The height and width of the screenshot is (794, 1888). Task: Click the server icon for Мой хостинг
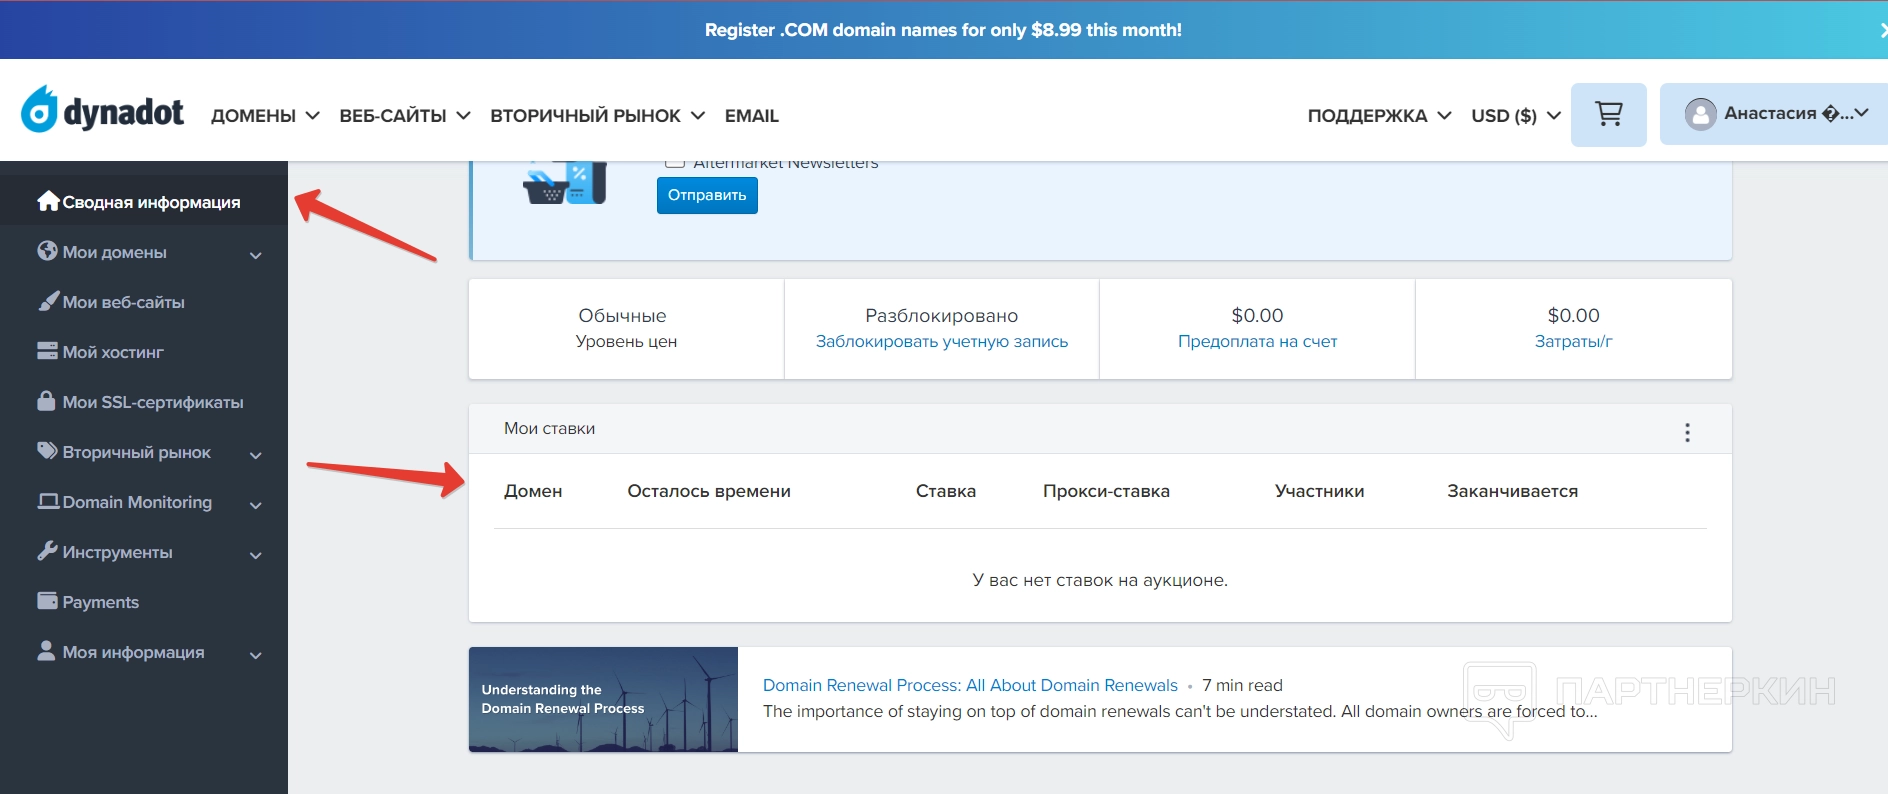point(47,351)
